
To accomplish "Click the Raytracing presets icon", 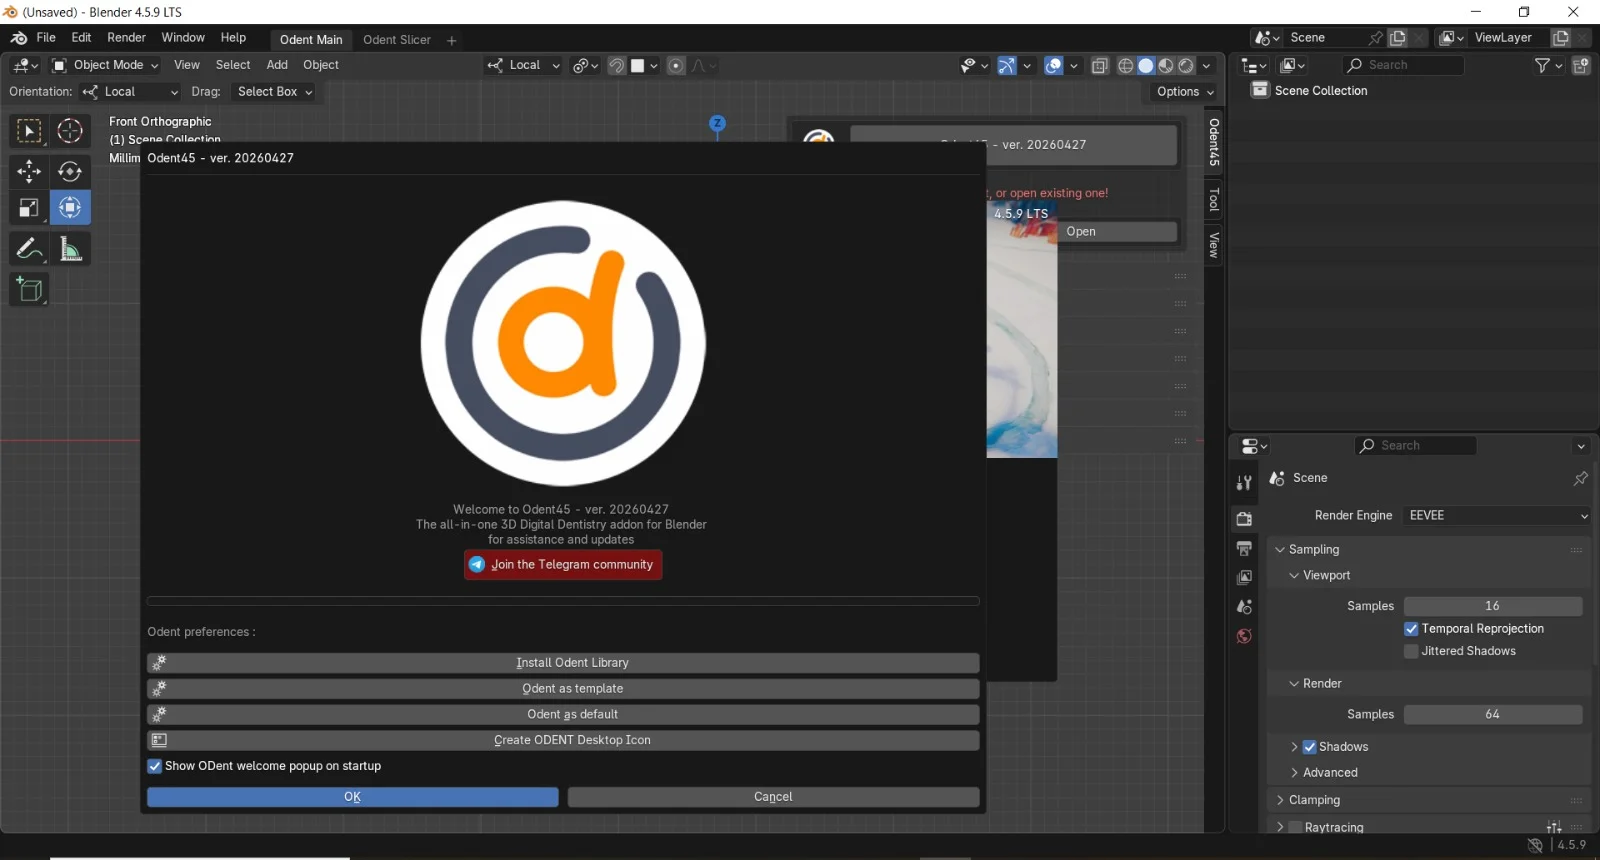I will (1554, 827).
